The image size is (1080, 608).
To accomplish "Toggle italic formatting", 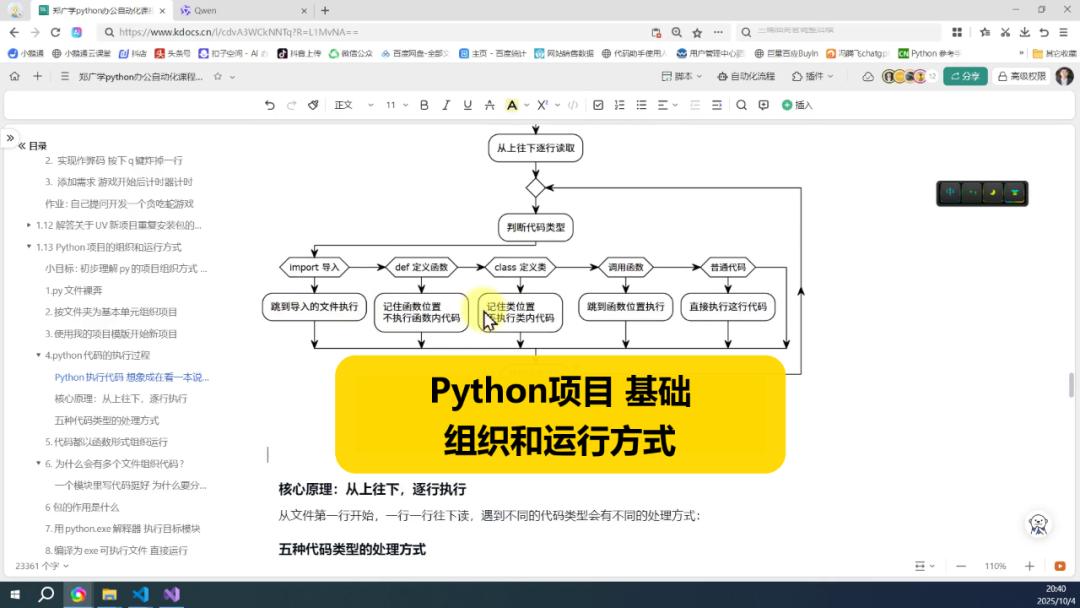I will (445, 105).
